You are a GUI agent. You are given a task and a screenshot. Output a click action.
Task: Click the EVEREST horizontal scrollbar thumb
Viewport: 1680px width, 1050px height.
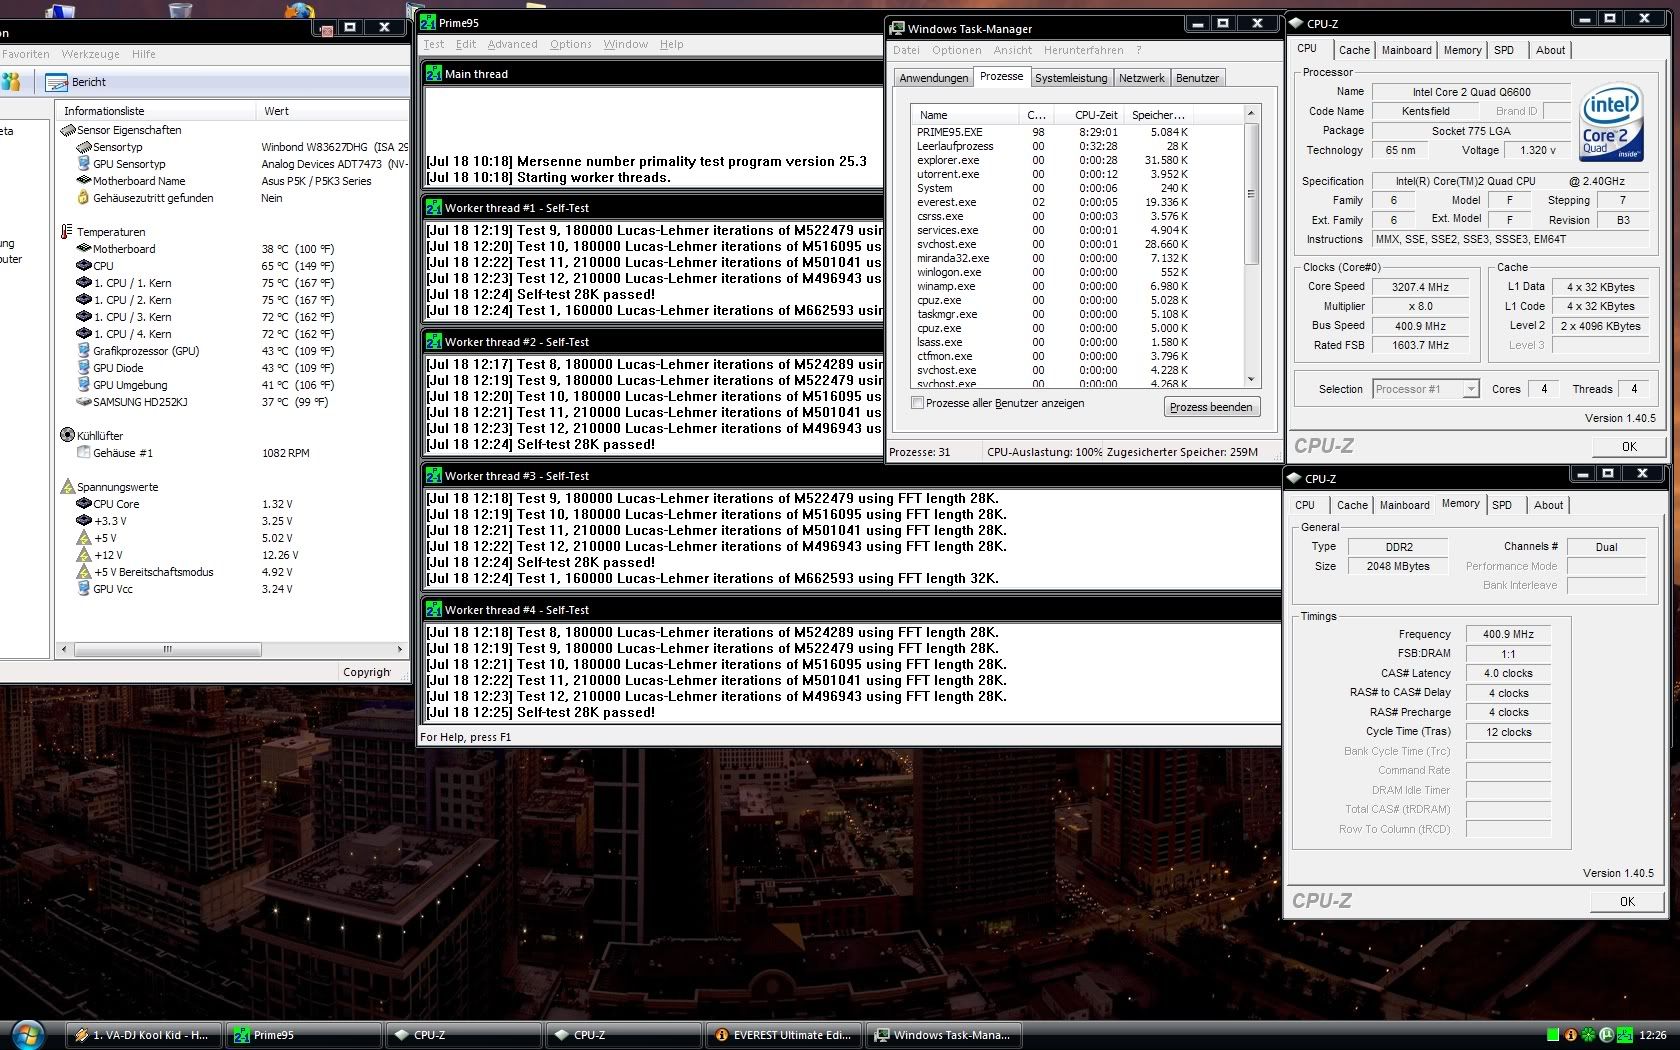click(168, 649)
